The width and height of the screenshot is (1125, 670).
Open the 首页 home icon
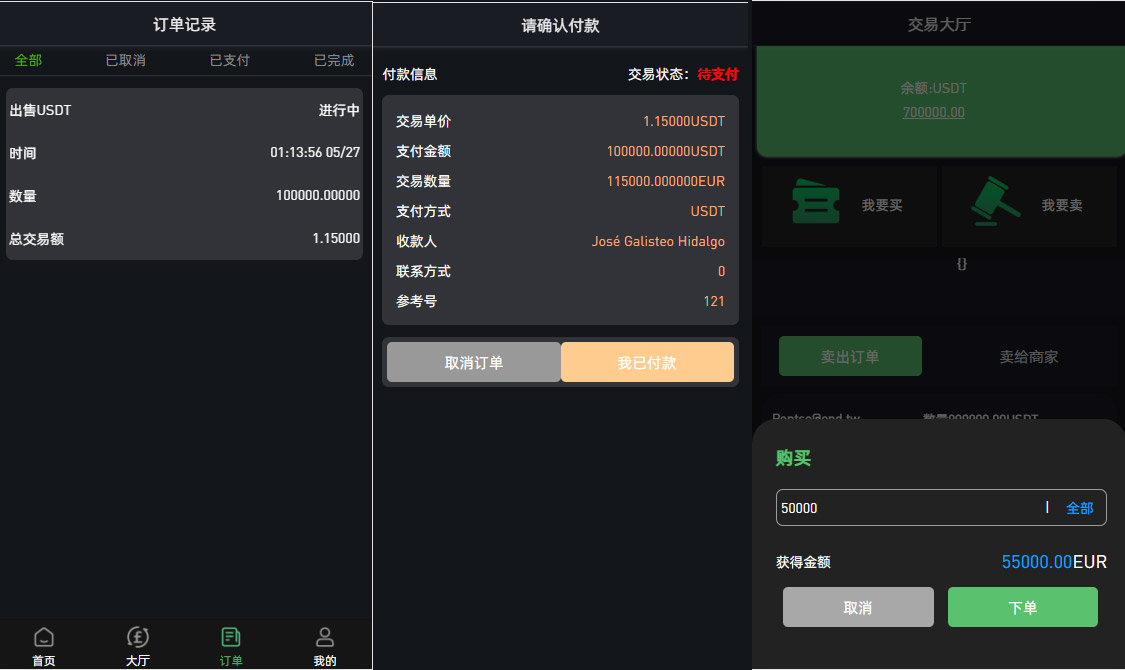(x=44, y=637)
